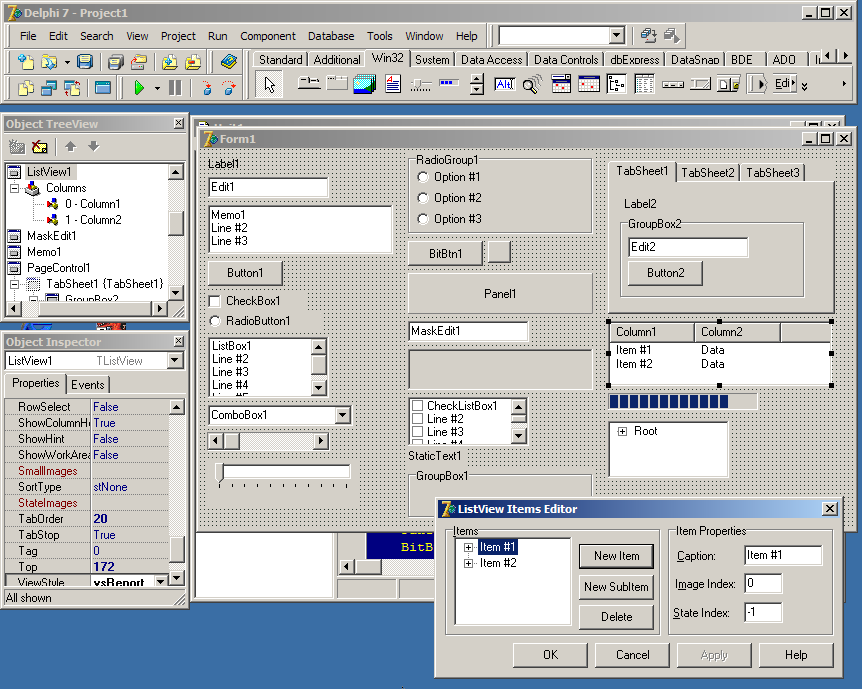
Task: Select the Animate component icon
Action: [x=533, y=84]
